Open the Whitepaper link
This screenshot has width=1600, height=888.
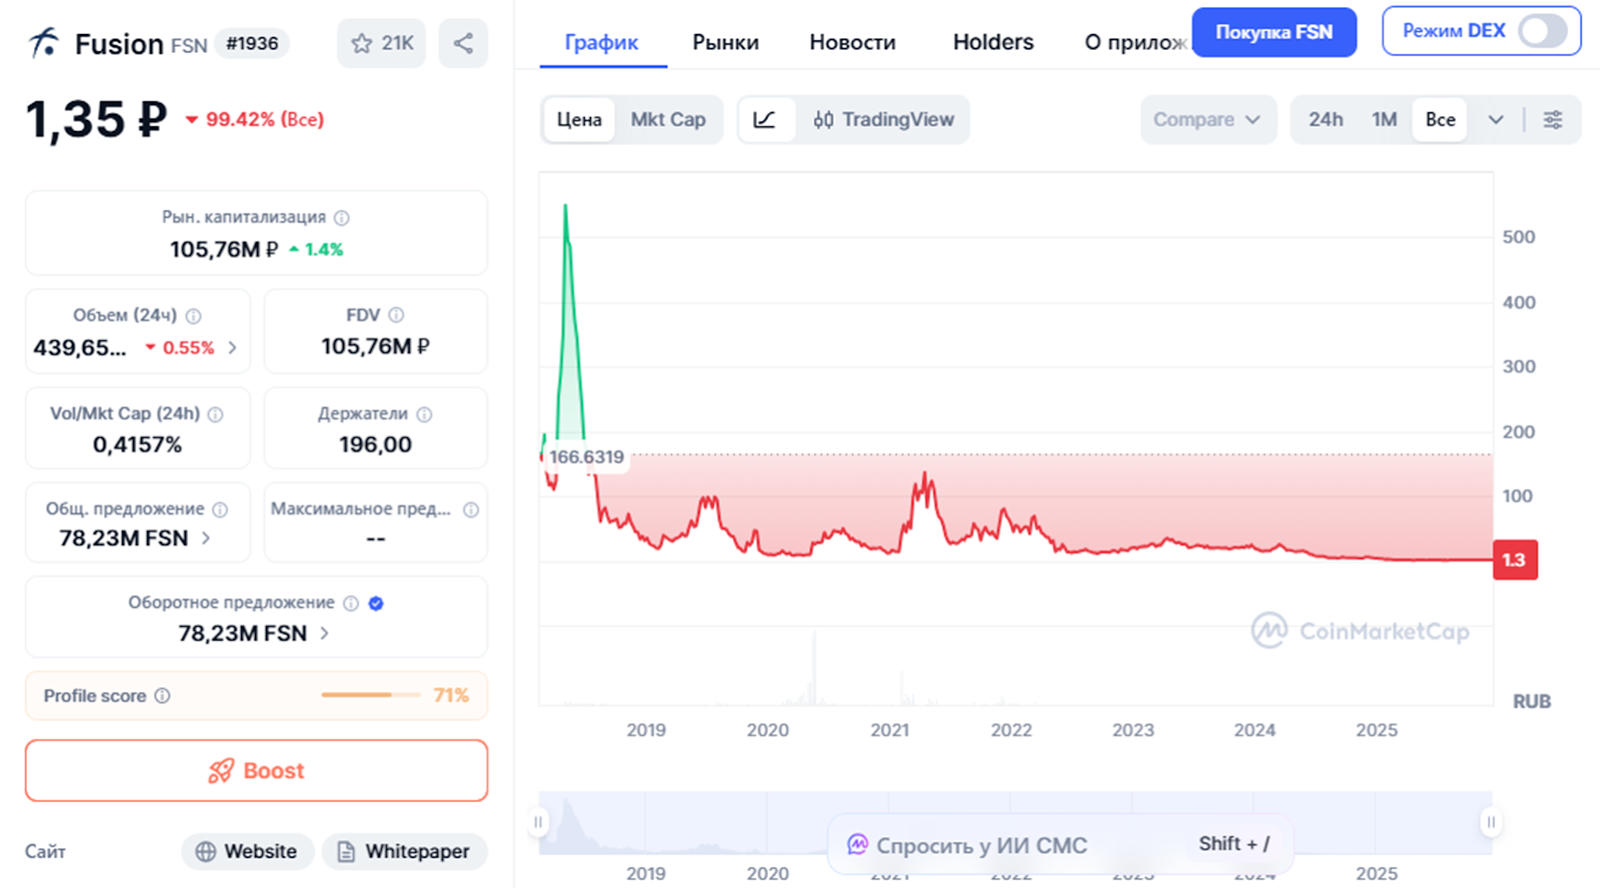[404, 851]
